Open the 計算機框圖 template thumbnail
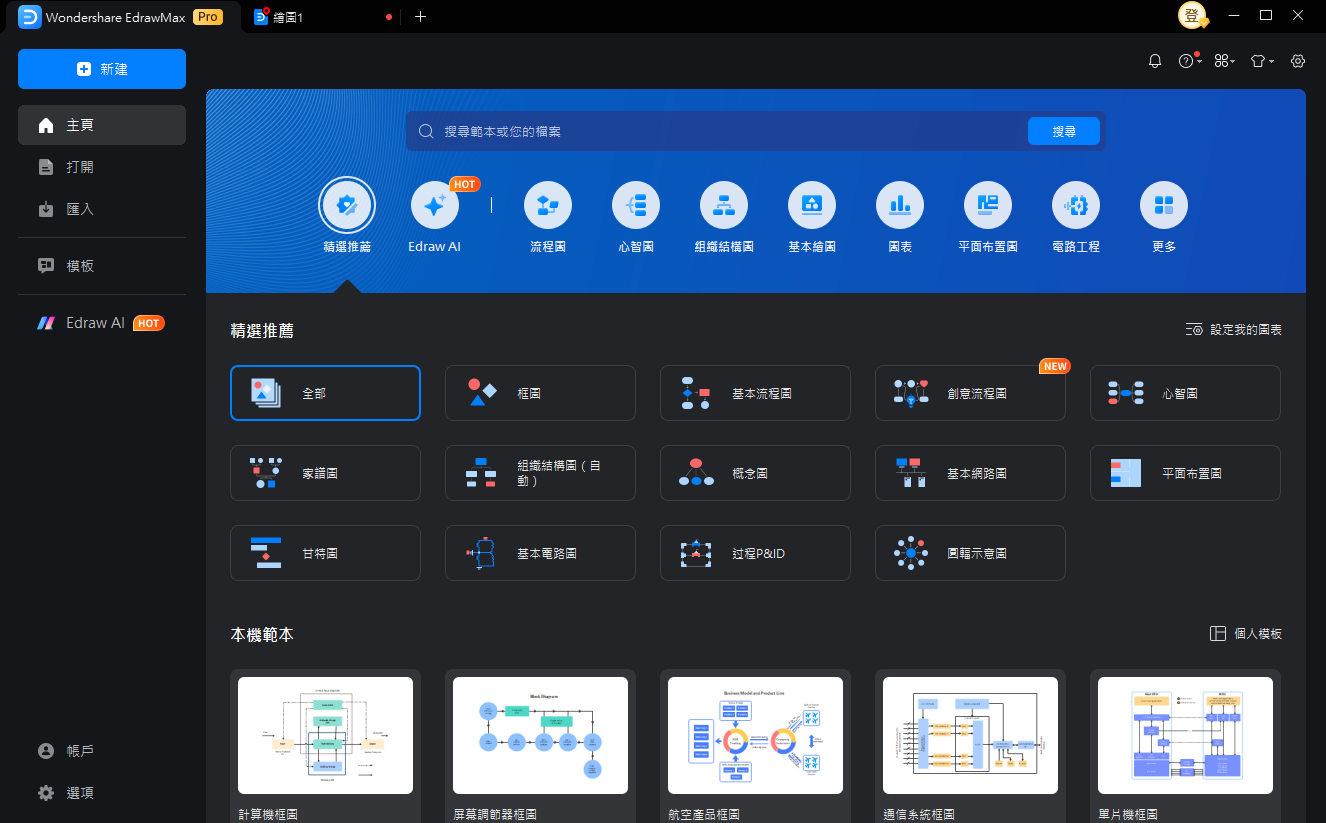1326x823 pixels. point(325,735)
